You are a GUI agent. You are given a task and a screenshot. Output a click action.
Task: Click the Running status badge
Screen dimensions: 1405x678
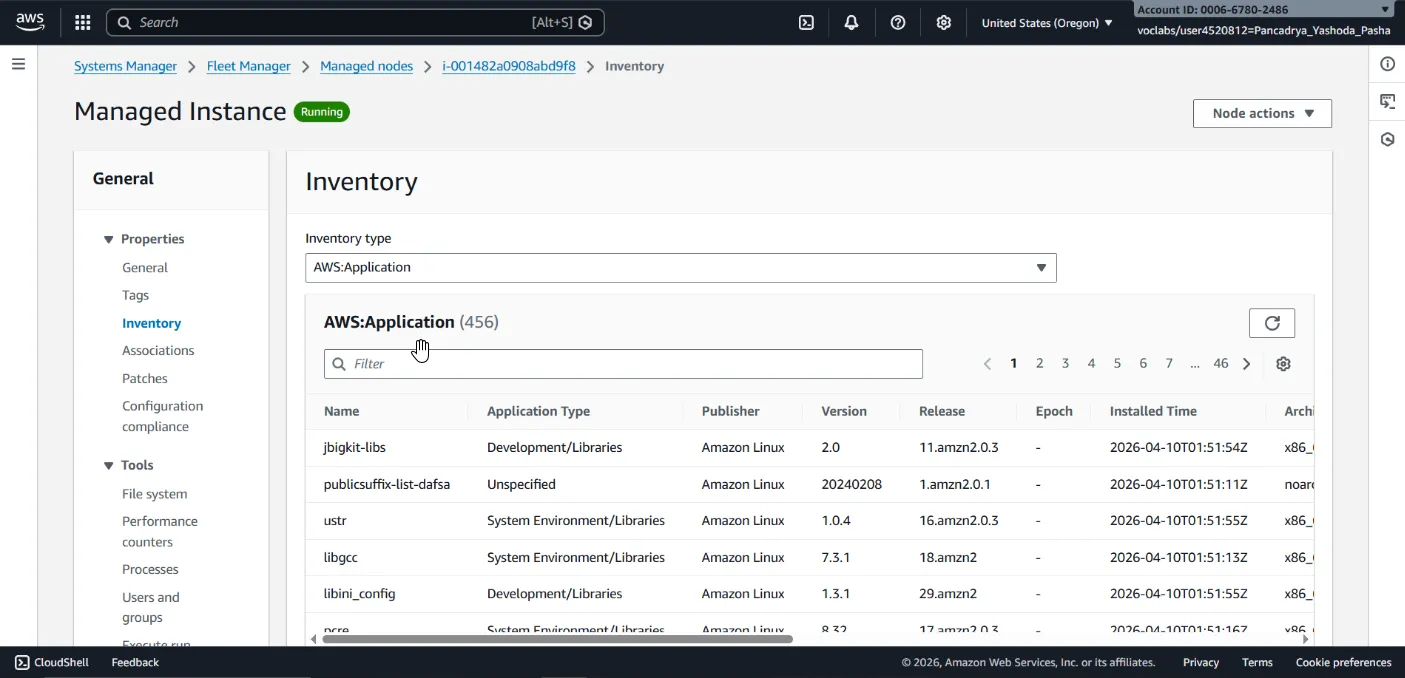click(322, 112)
